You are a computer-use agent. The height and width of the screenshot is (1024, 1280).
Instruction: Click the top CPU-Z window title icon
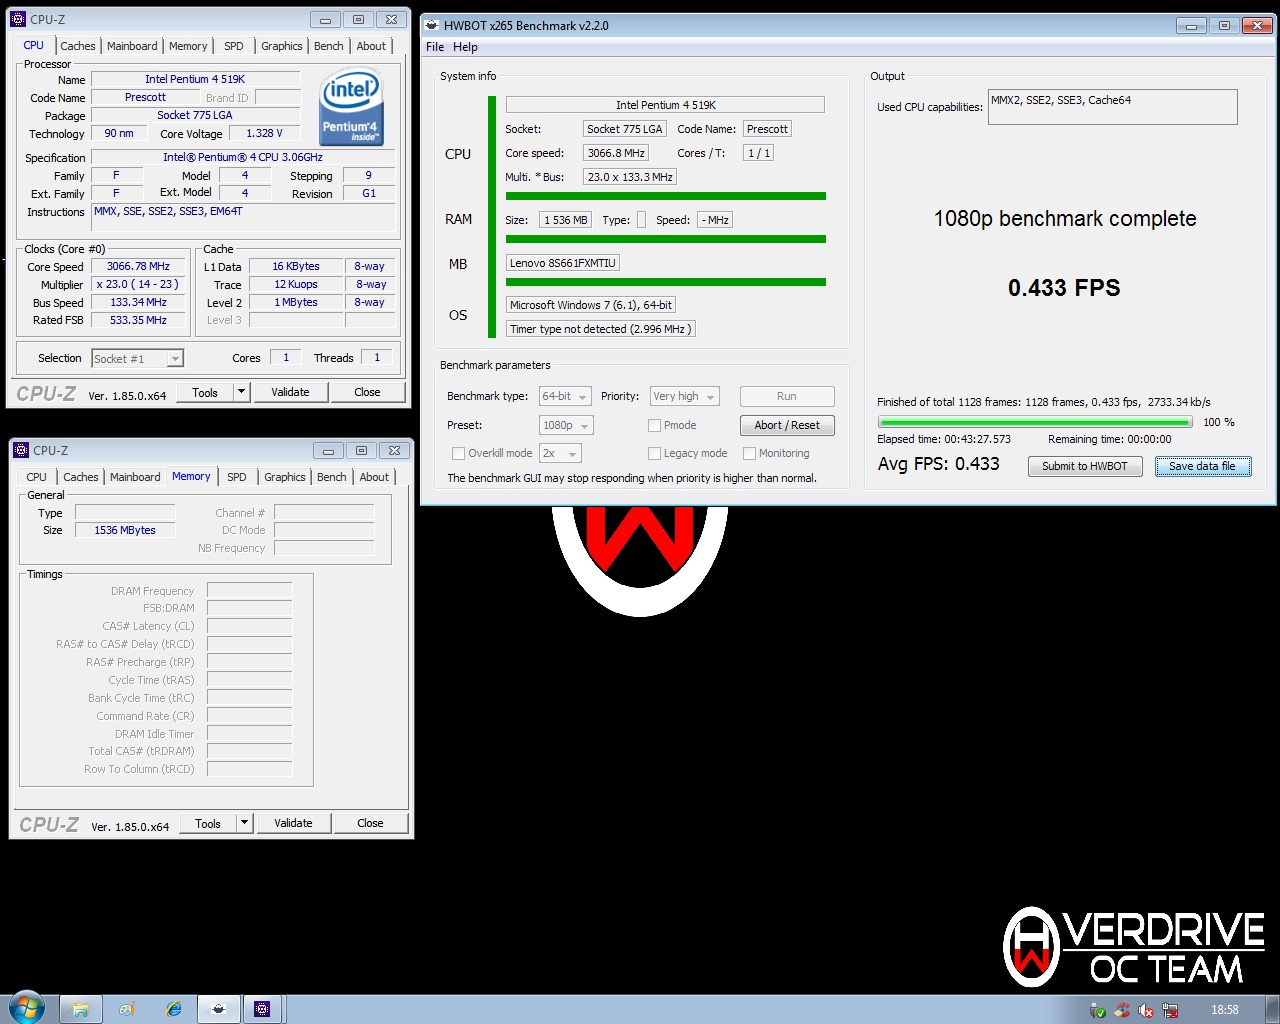tap(18, 19)
